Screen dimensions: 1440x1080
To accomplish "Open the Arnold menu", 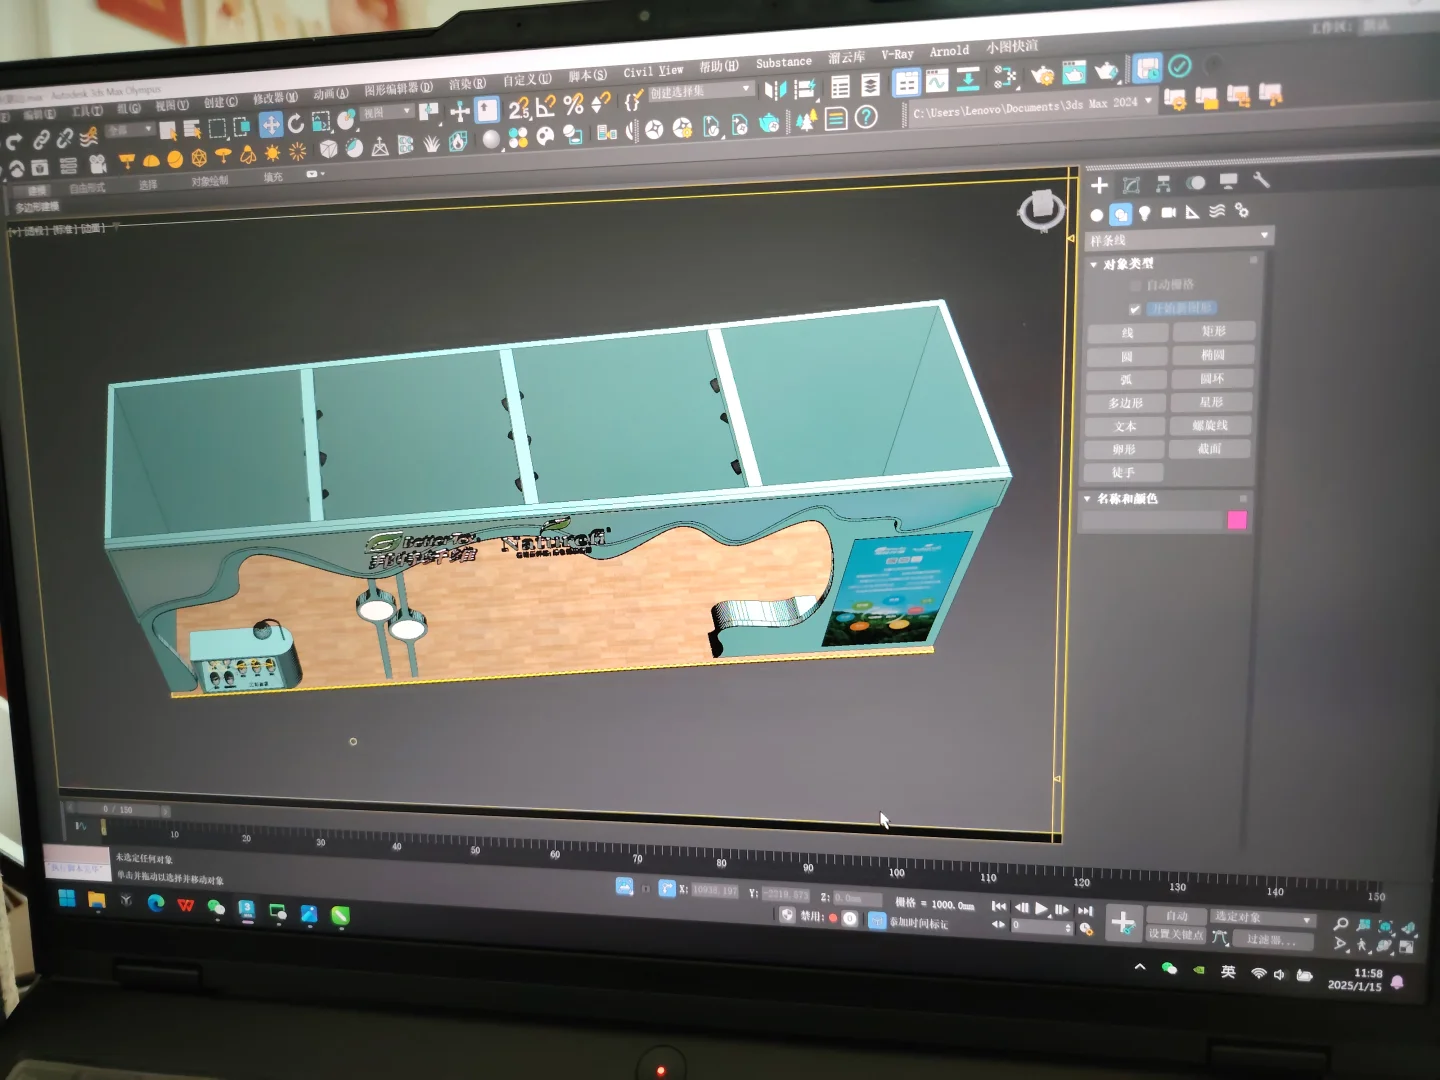I will [949, 51].
